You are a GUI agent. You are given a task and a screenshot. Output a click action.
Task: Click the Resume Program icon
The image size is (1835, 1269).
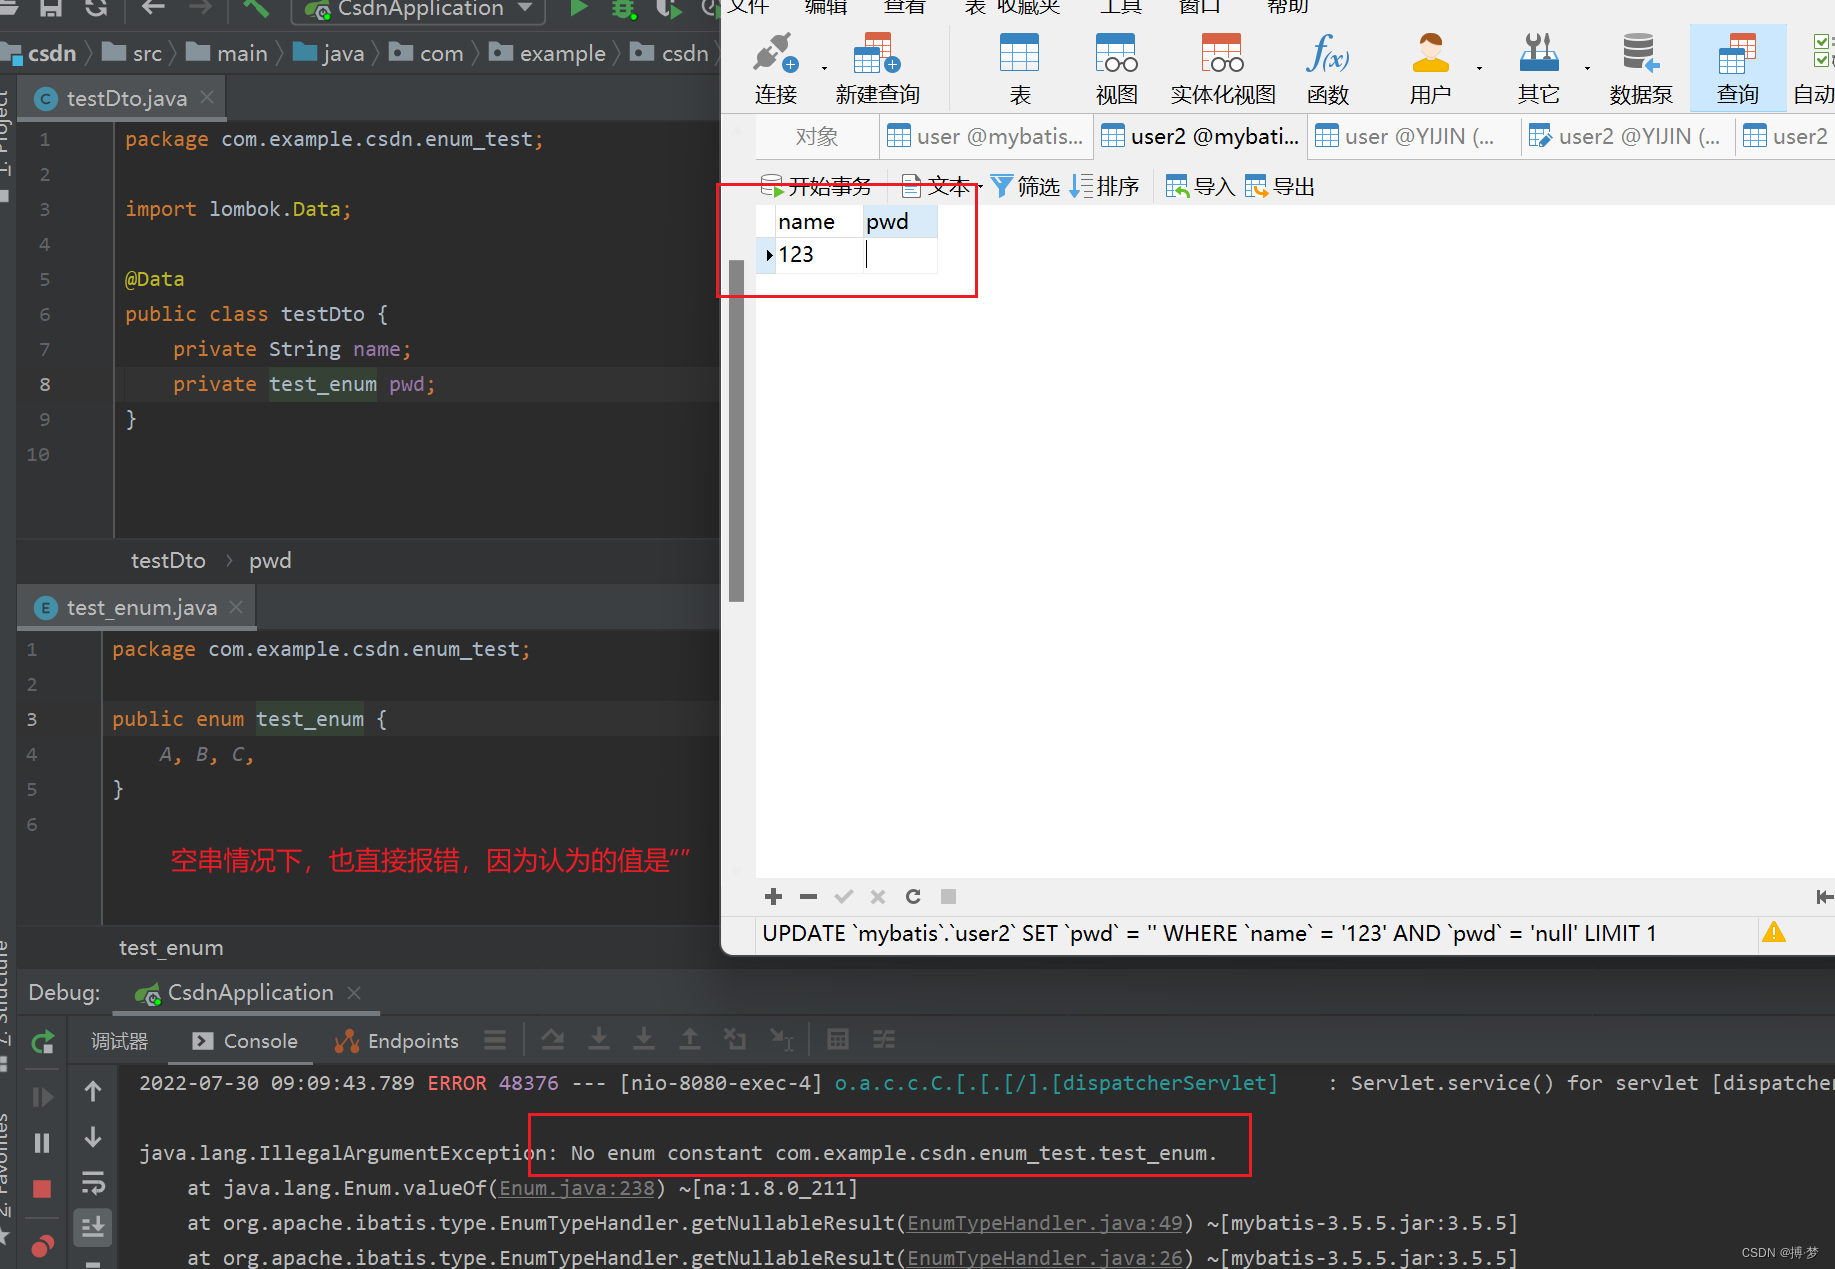click(x=42, y=1097)
